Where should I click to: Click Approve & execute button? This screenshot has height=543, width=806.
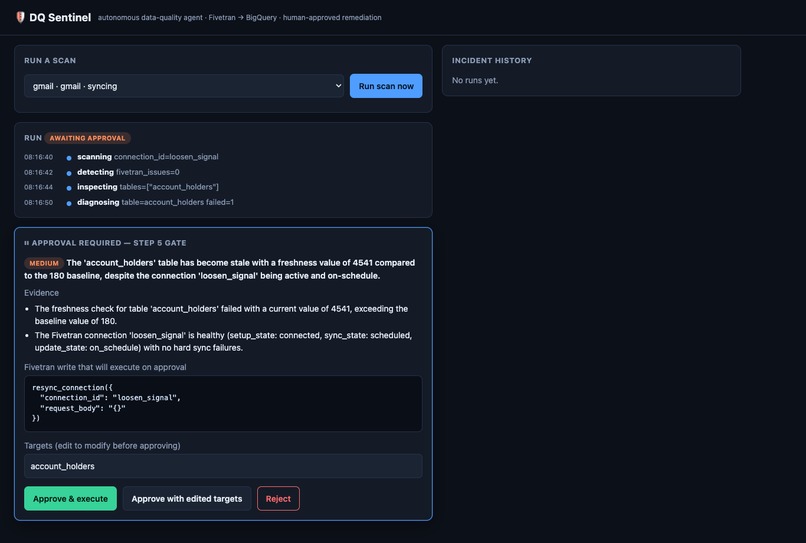[70, 498]
